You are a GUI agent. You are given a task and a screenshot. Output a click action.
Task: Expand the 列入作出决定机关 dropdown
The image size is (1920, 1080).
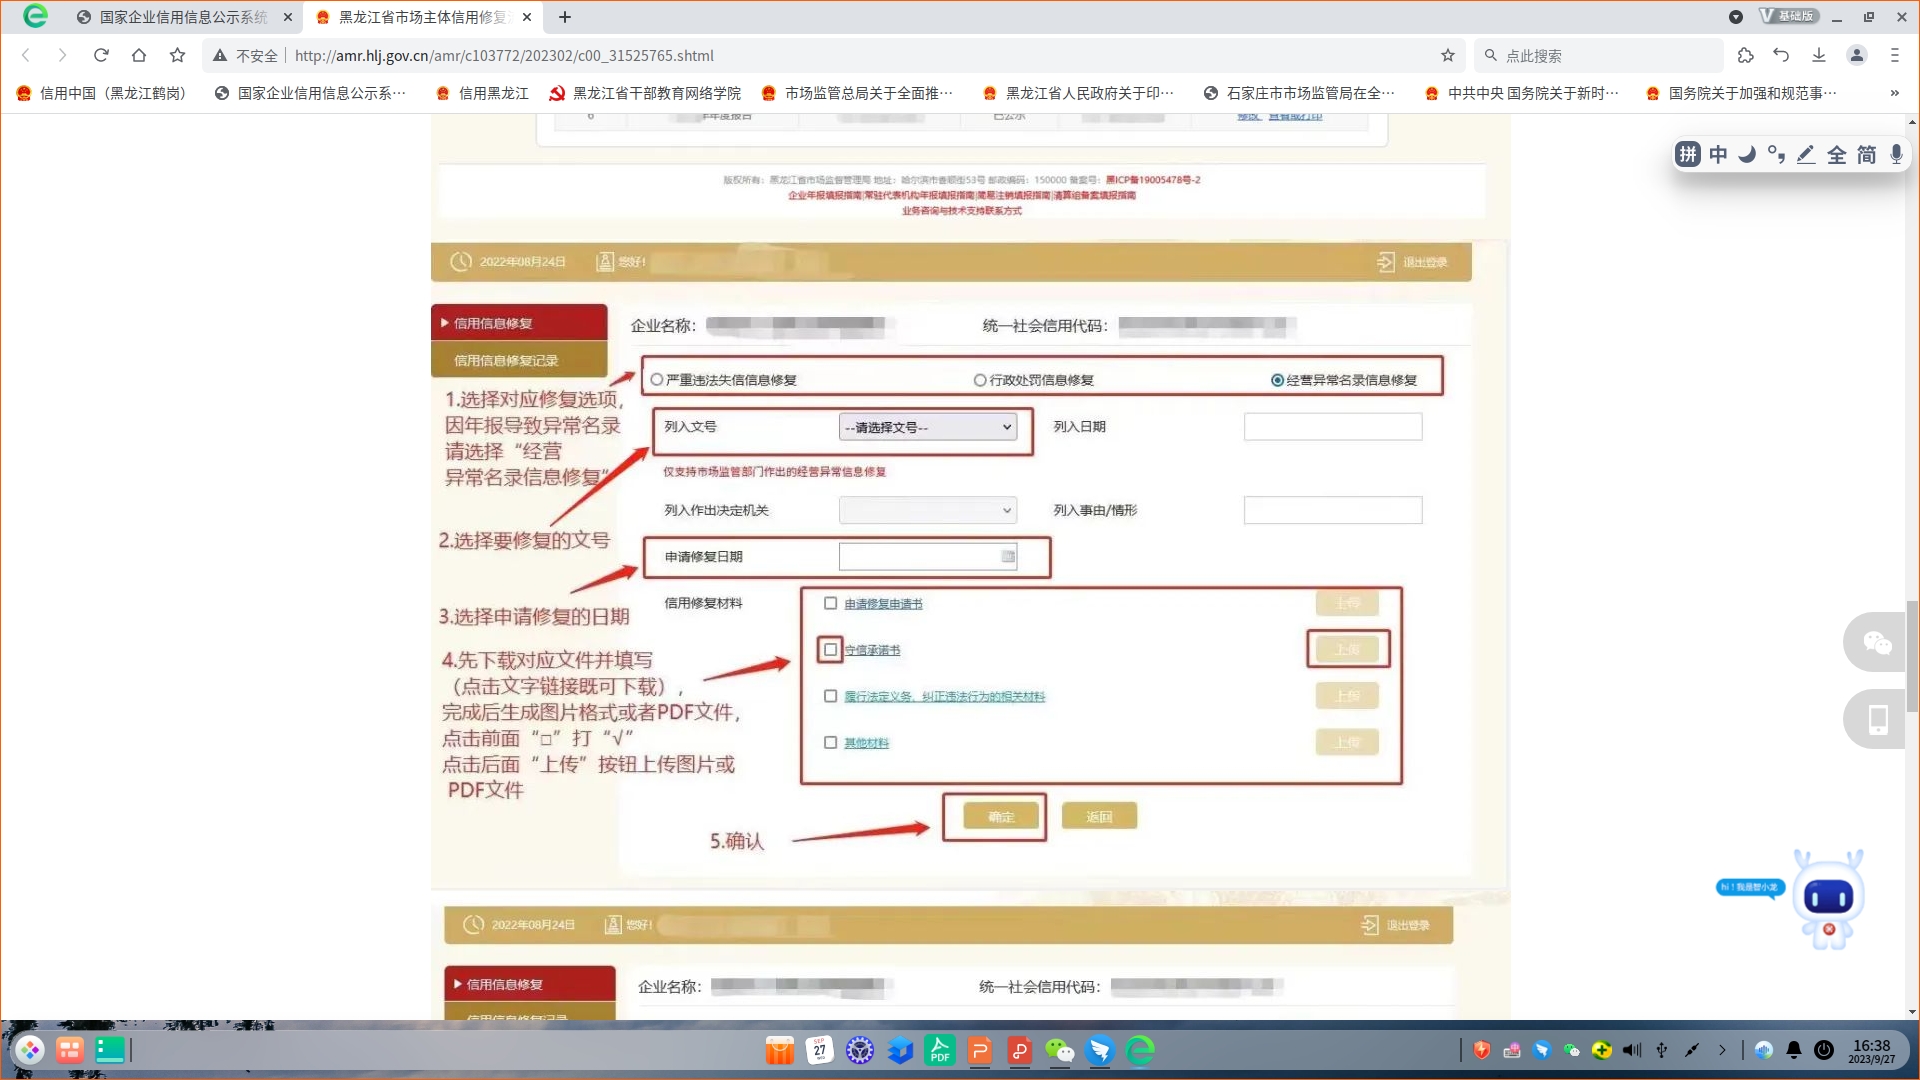coord(927,510)
